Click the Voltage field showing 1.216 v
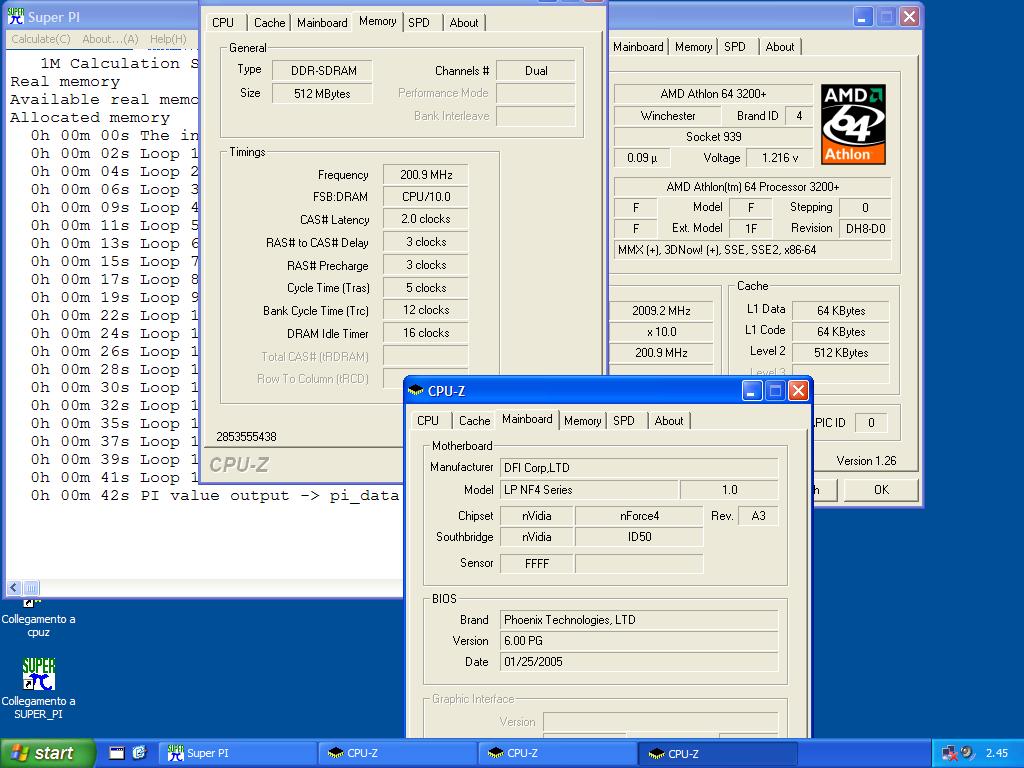The width and height of the screenshot is (1024, 768). [780, 157]
